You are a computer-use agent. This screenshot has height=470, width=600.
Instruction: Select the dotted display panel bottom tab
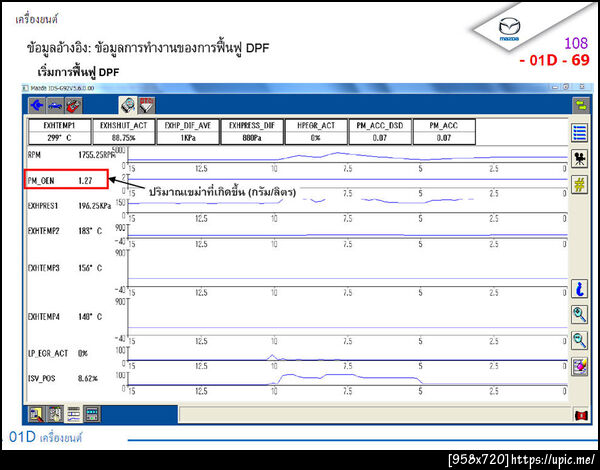pyautogui.click(x=92, y=414)
